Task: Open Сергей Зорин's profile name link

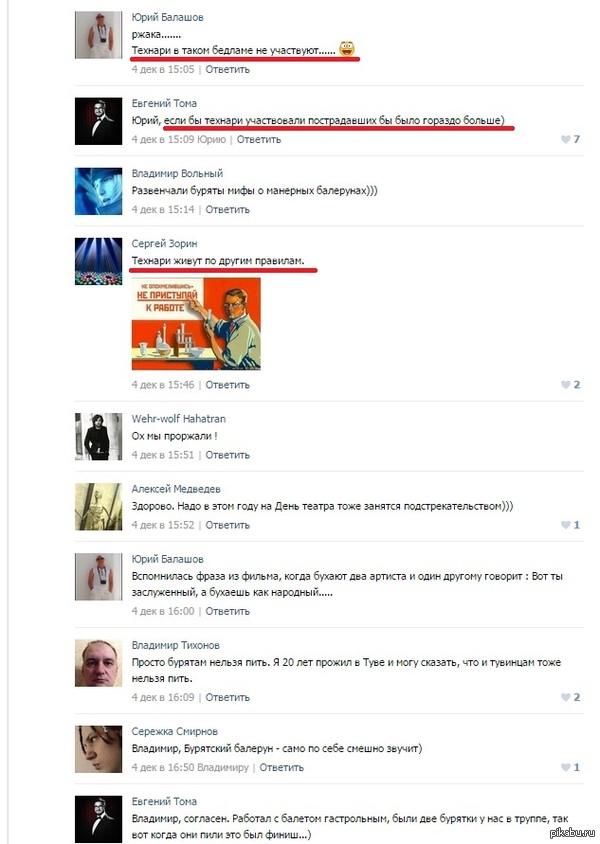Action: pos(165,243)
